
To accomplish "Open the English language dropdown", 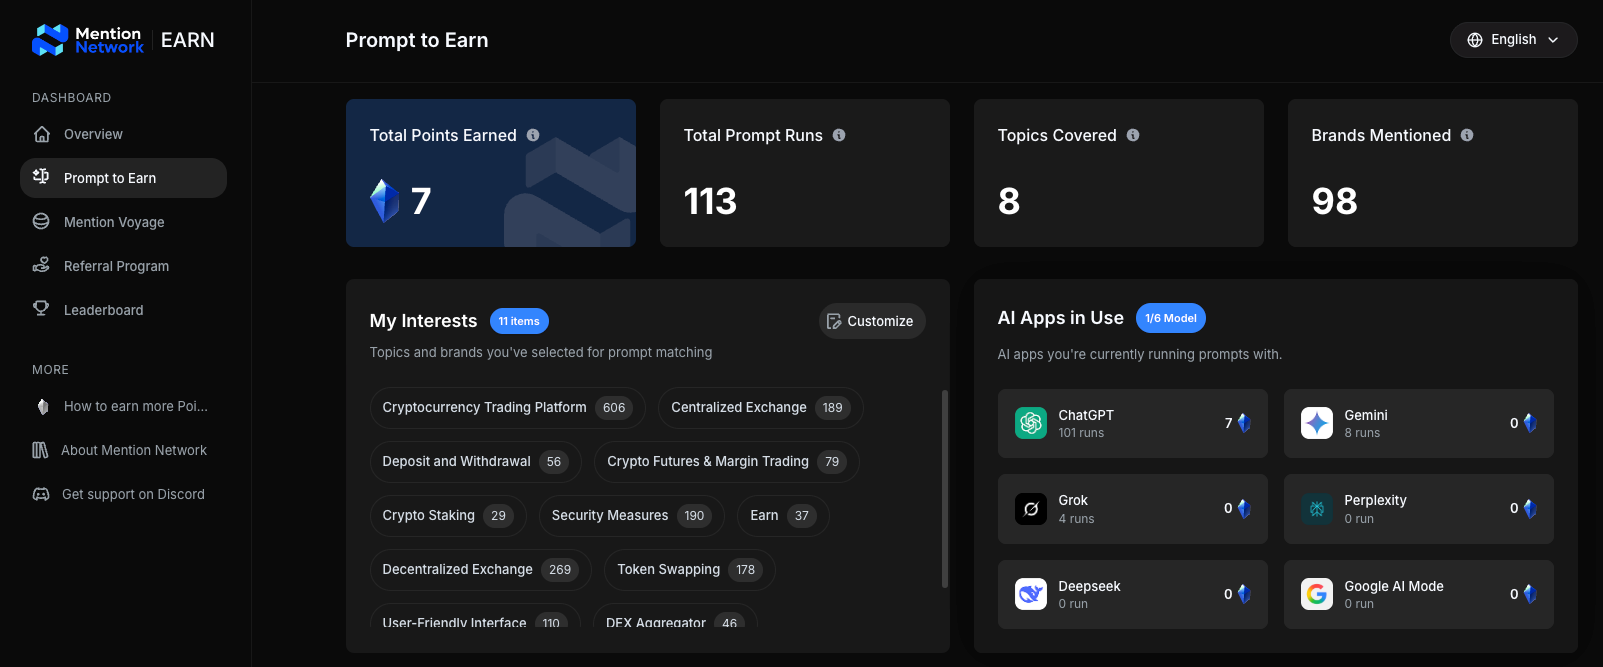I will [1513, 40].
